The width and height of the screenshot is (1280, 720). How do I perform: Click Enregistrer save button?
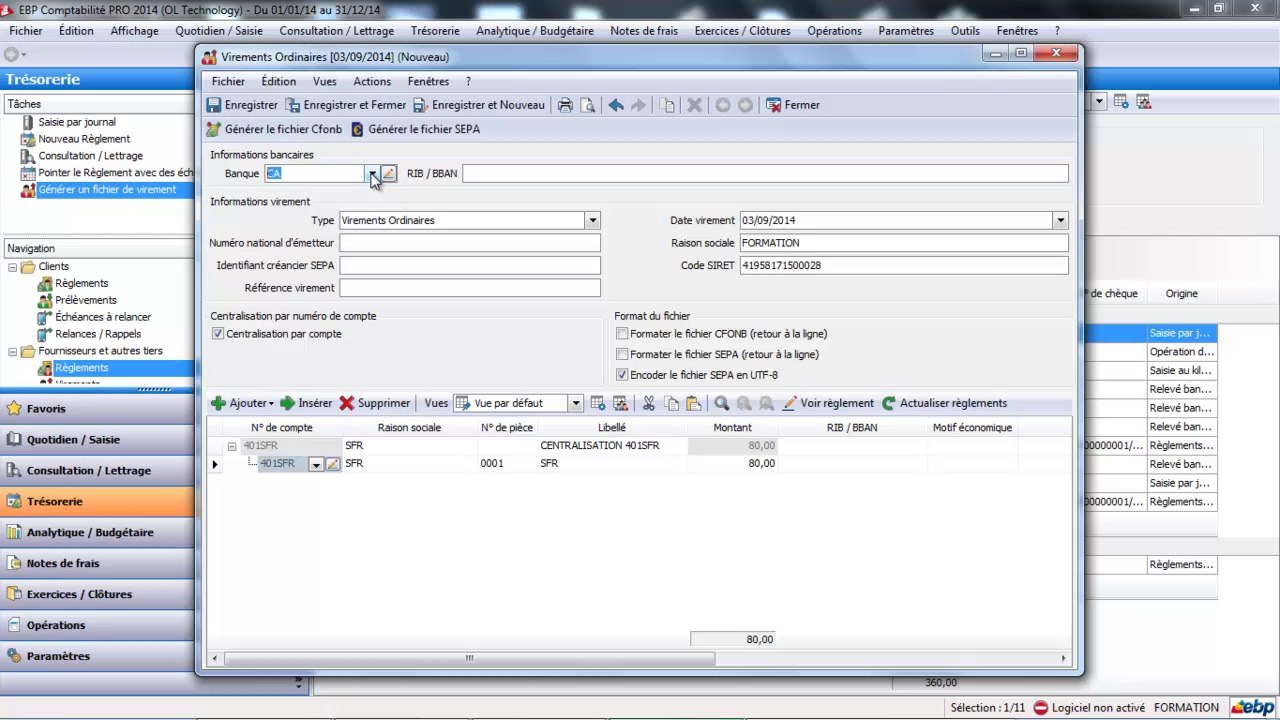(242, 105)
